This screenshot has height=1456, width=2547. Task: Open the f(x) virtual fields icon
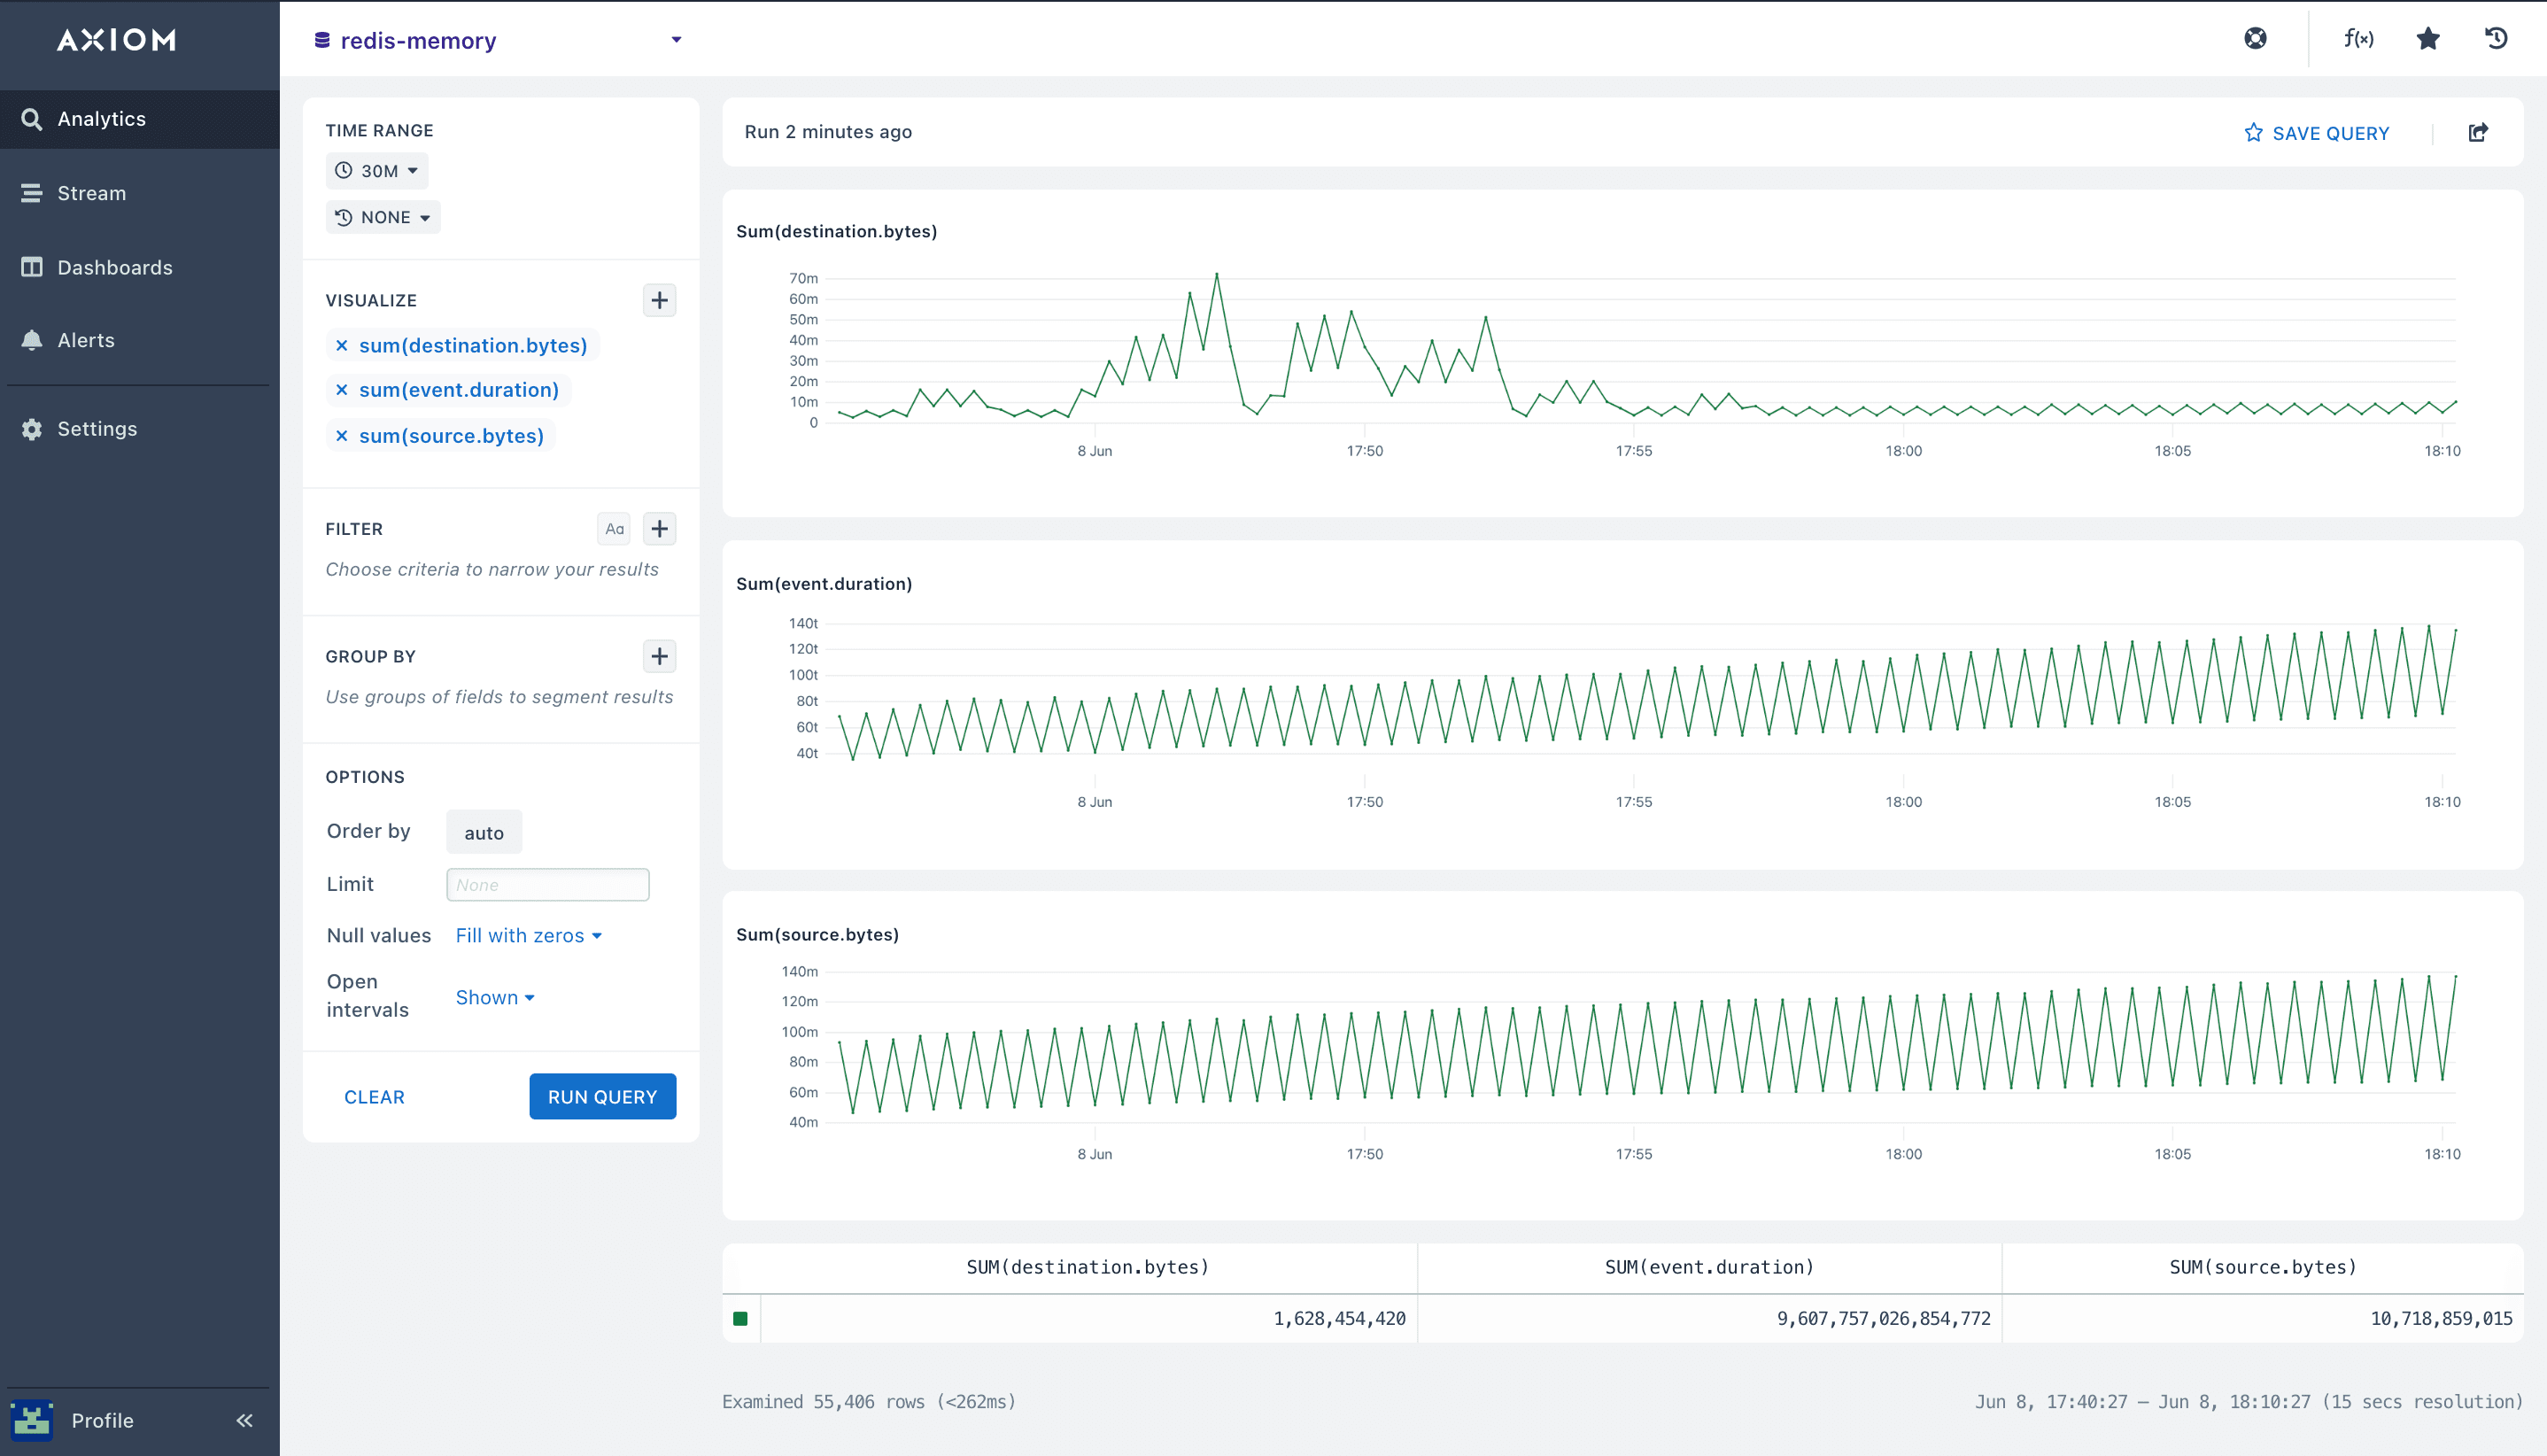click(2358, 38)
